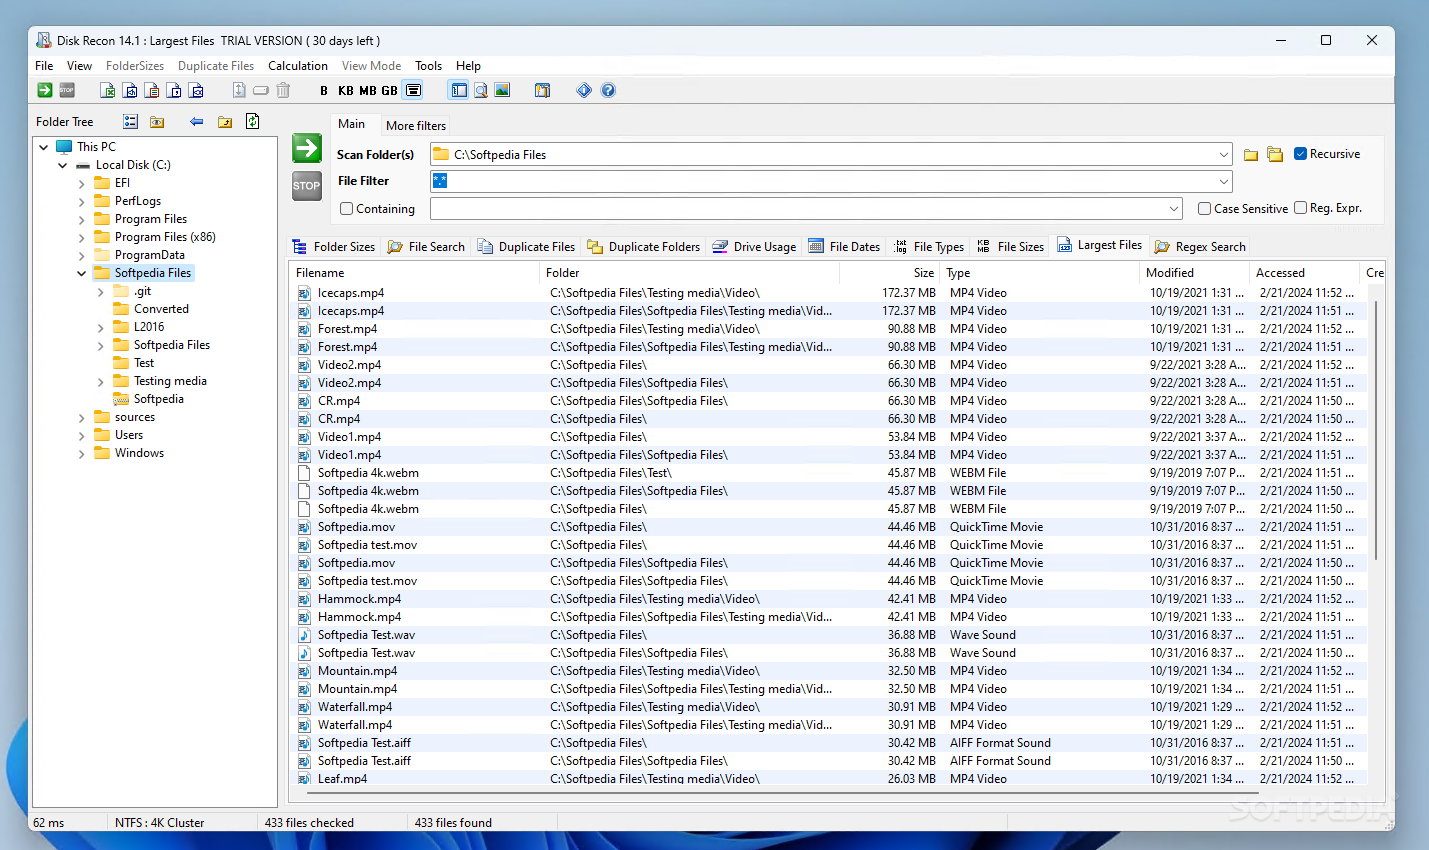Sort by the Filename column header
The image size is (1429, 850).
[x=414, y=273]
